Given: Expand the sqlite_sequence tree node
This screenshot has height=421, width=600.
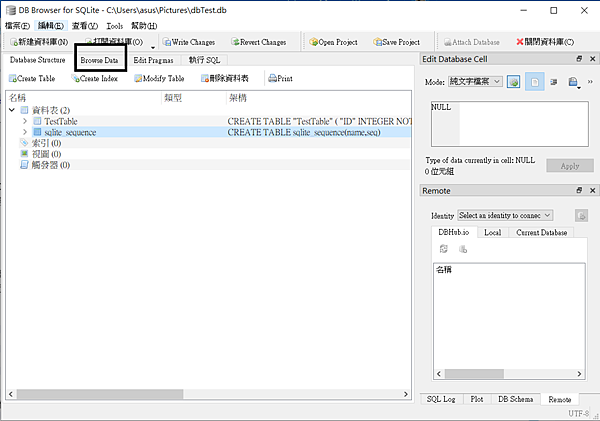Looking at the screenshot, I should [x=25, y=132].
